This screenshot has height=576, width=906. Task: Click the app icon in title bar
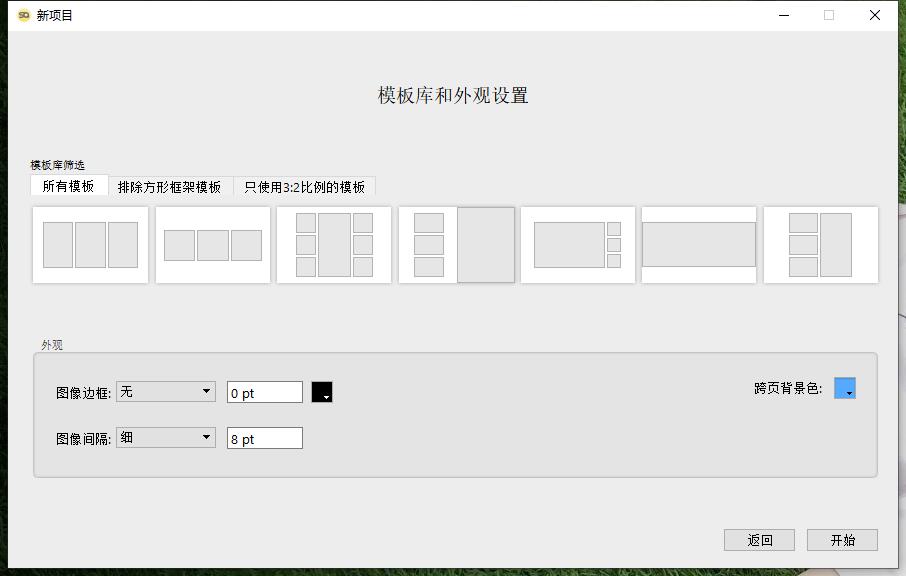pyautogui.click(x=24, y=16)
